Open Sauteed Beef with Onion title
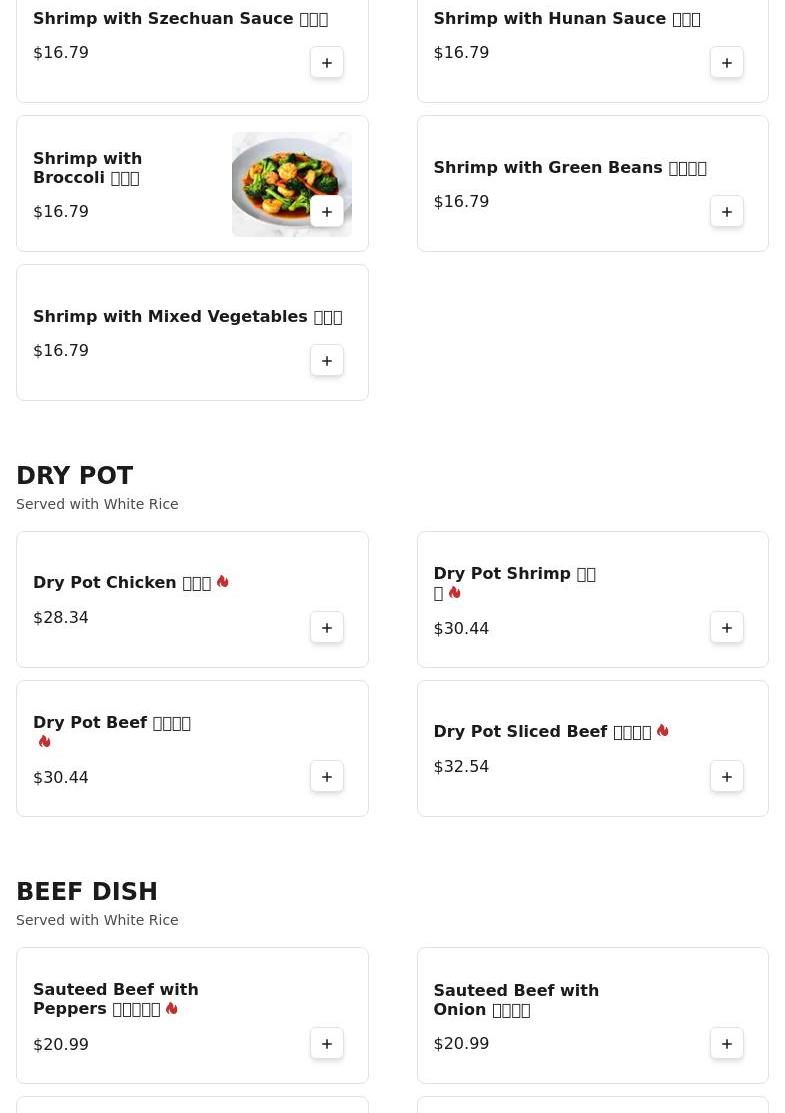 [516, 999]
